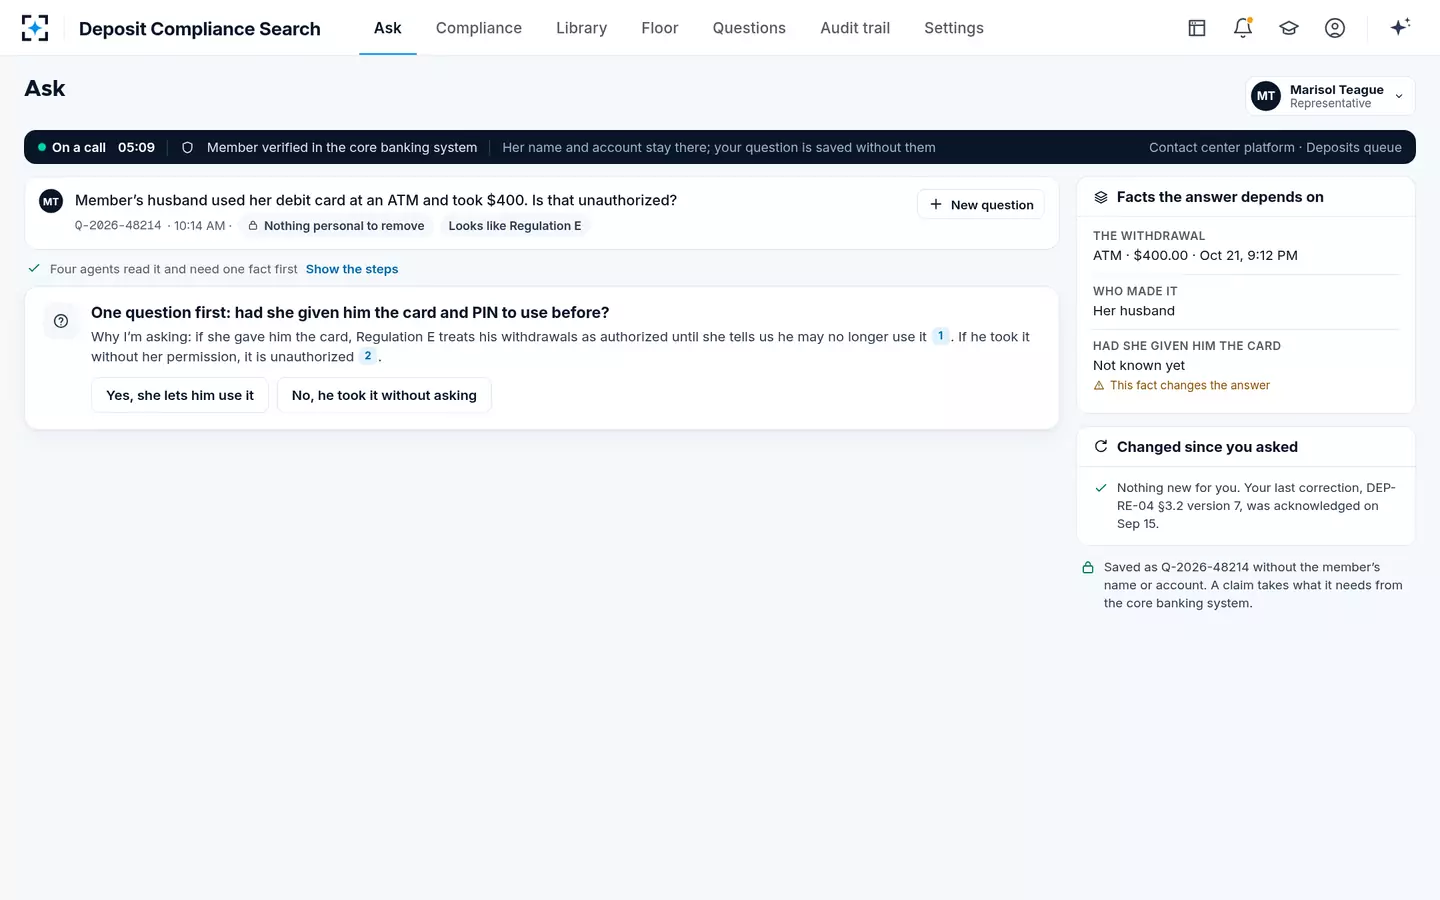Click the green check next to 'Nothing new for you'
This screenshot has height=900, width=1440.
[1101, 489]
